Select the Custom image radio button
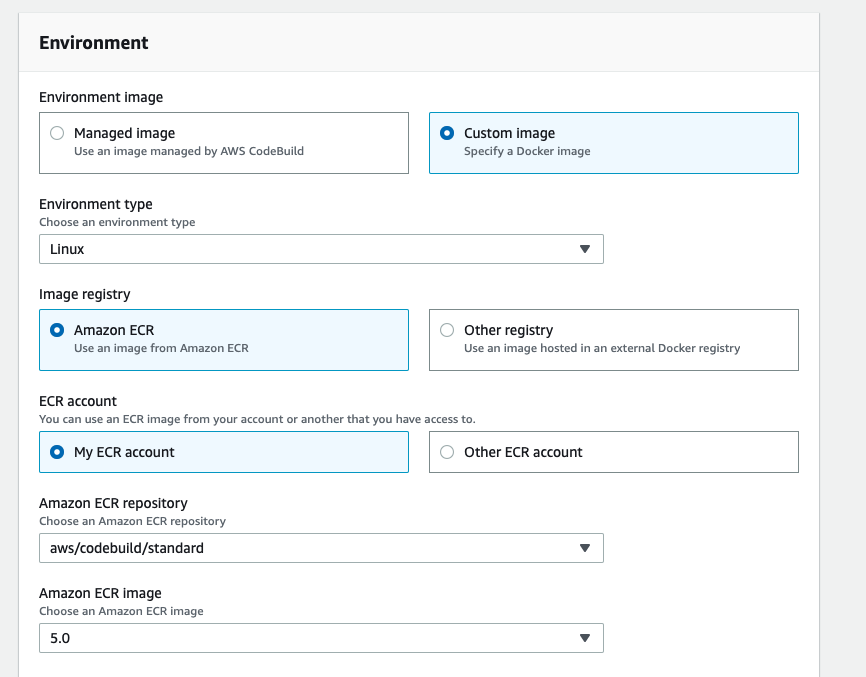Image resolution: width=866 pixels, height=677 pixels. click(x=446, y=133)
